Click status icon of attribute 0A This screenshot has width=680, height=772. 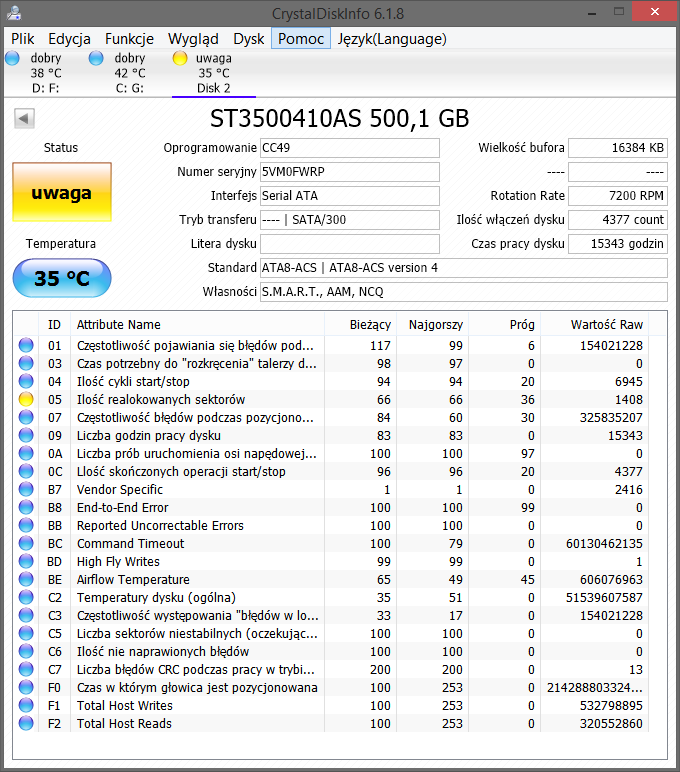tap(26, 453)
